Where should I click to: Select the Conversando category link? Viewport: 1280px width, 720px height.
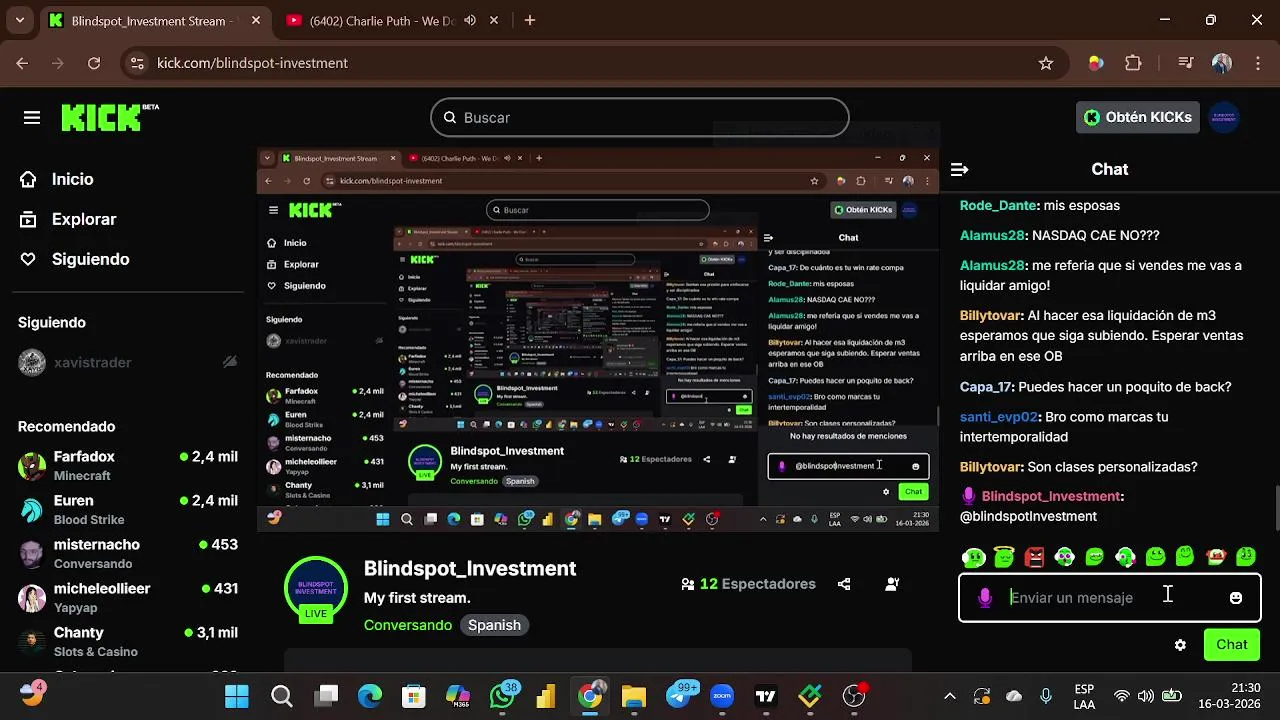pos(408,625)
